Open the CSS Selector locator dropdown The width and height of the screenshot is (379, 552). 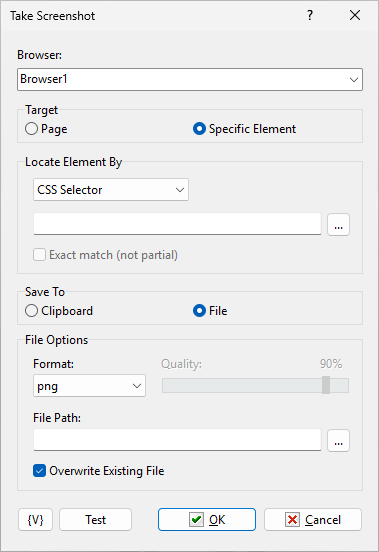111,190
